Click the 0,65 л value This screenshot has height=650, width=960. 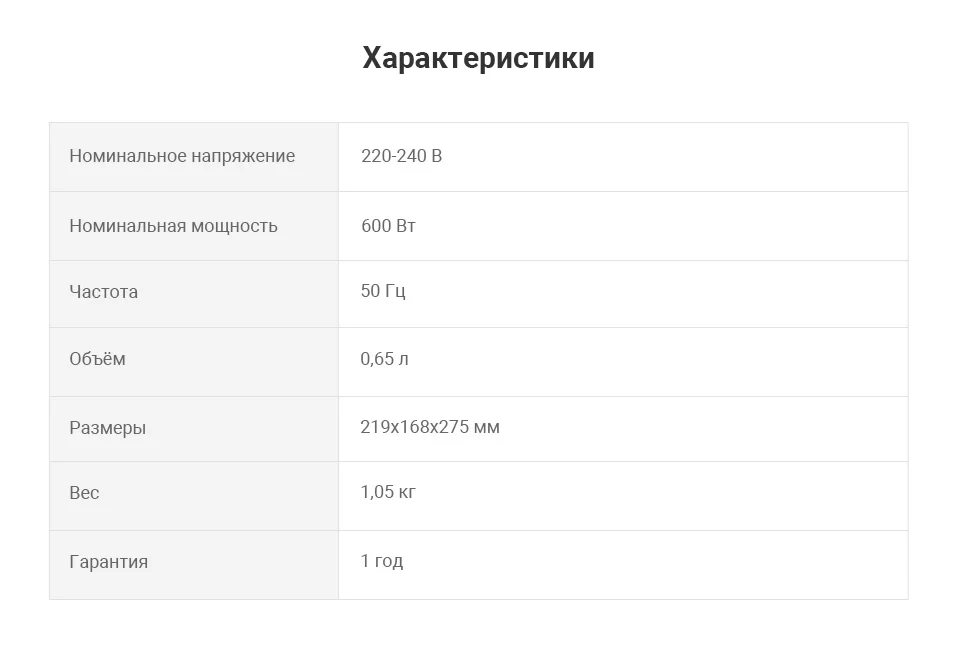click(384, 359)
